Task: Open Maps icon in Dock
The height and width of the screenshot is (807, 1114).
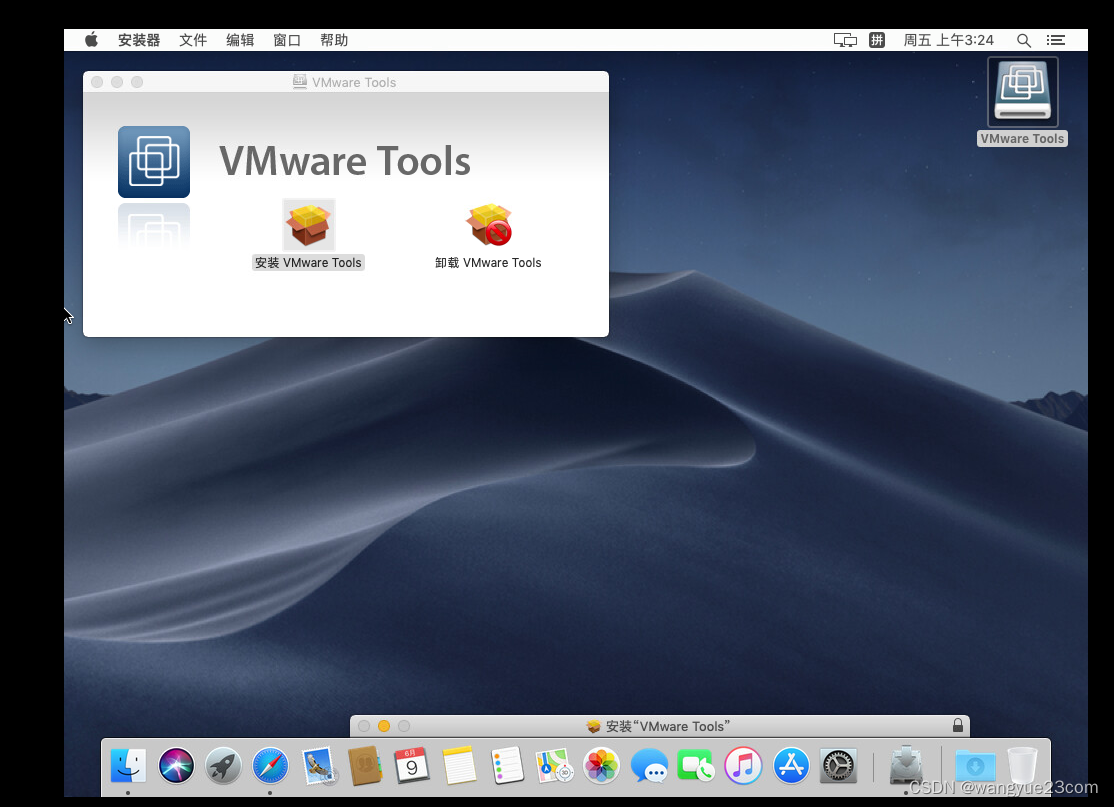Action: (x=554, y=767)
